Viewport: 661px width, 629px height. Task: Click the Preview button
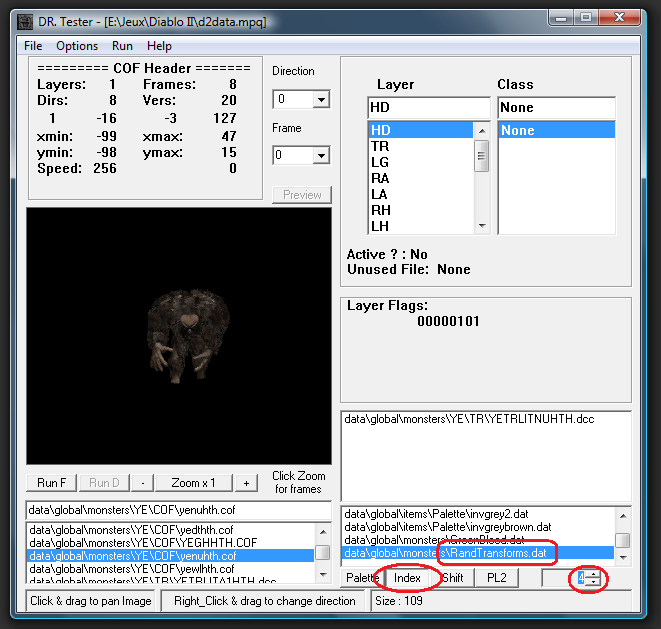tap(302, 195)
